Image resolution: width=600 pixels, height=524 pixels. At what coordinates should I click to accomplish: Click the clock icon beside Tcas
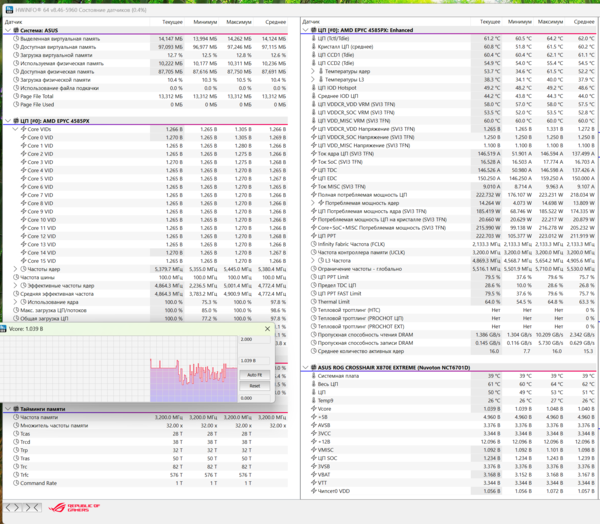tap(16, 434)
